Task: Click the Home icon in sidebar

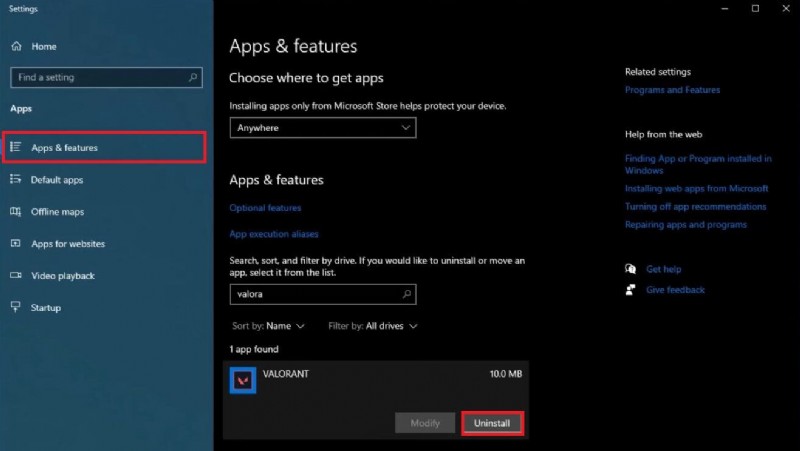Action: 16,46
